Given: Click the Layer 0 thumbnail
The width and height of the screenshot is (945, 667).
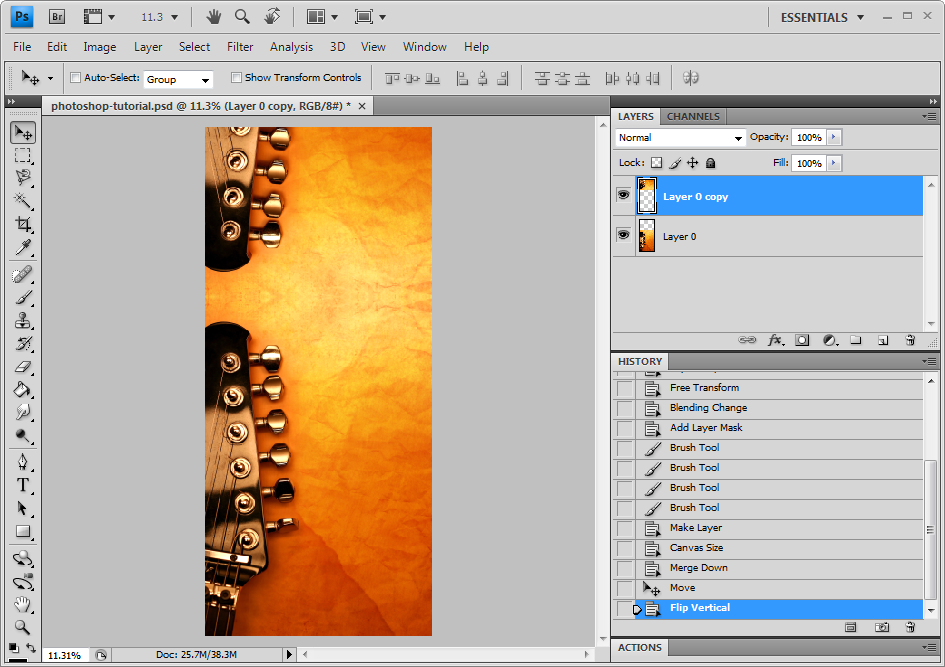Looking at the screenshot, I should [647, 236].
